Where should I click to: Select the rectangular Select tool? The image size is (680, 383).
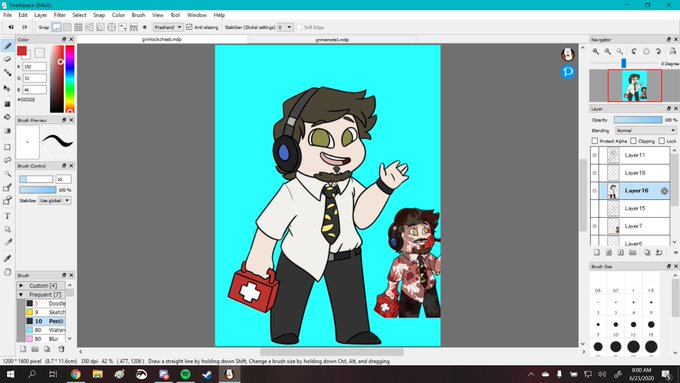tap(7, 147)
